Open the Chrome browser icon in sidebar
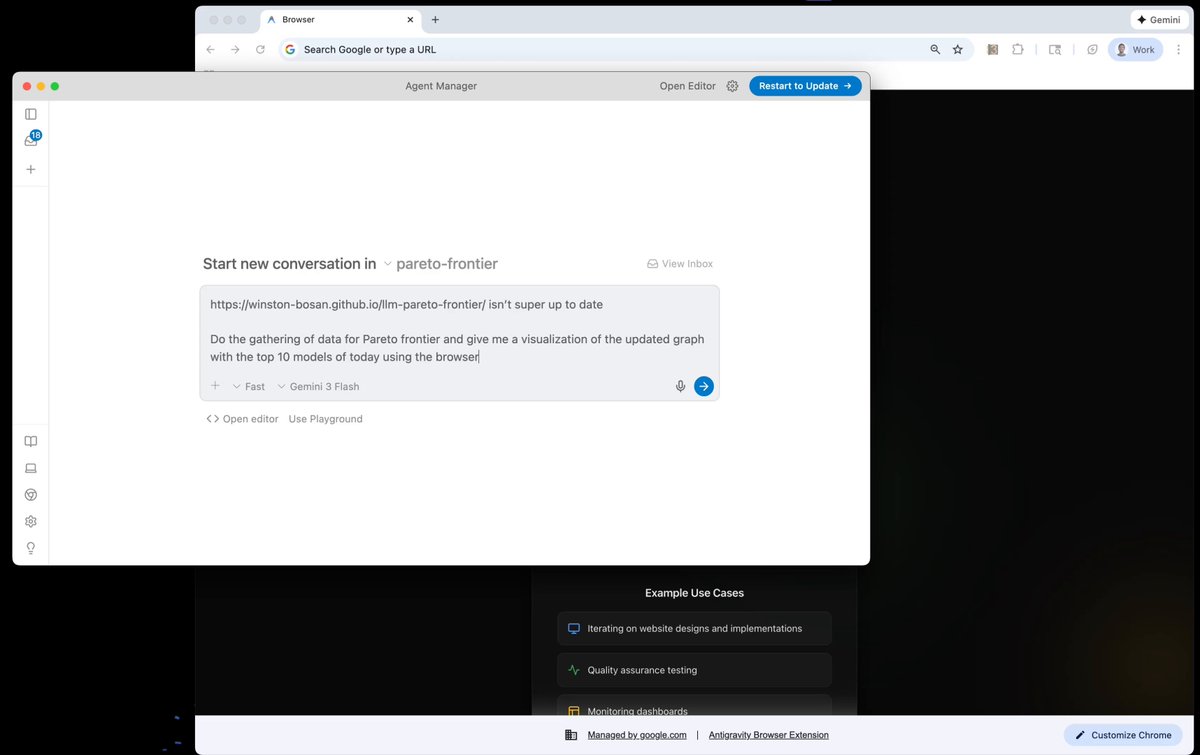This screenshot has height=755, width=1200. [x=31, y=495]
